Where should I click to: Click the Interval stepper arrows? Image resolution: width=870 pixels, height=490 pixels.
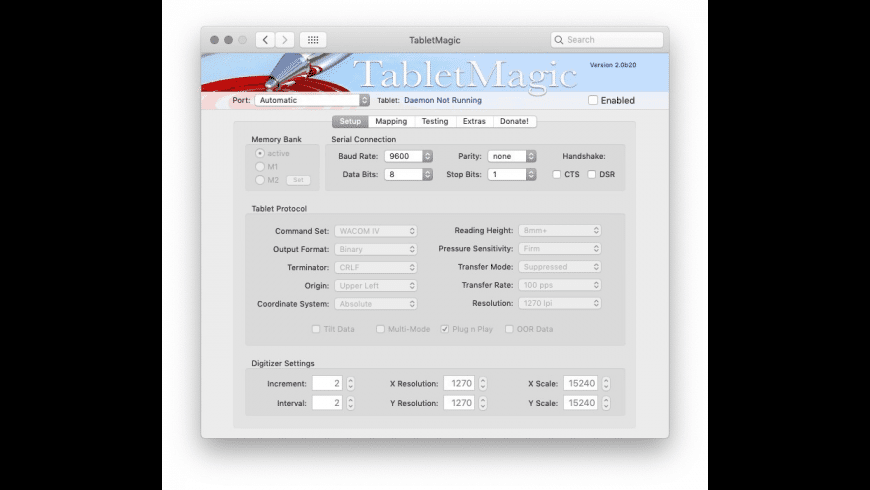click(351, 403)
